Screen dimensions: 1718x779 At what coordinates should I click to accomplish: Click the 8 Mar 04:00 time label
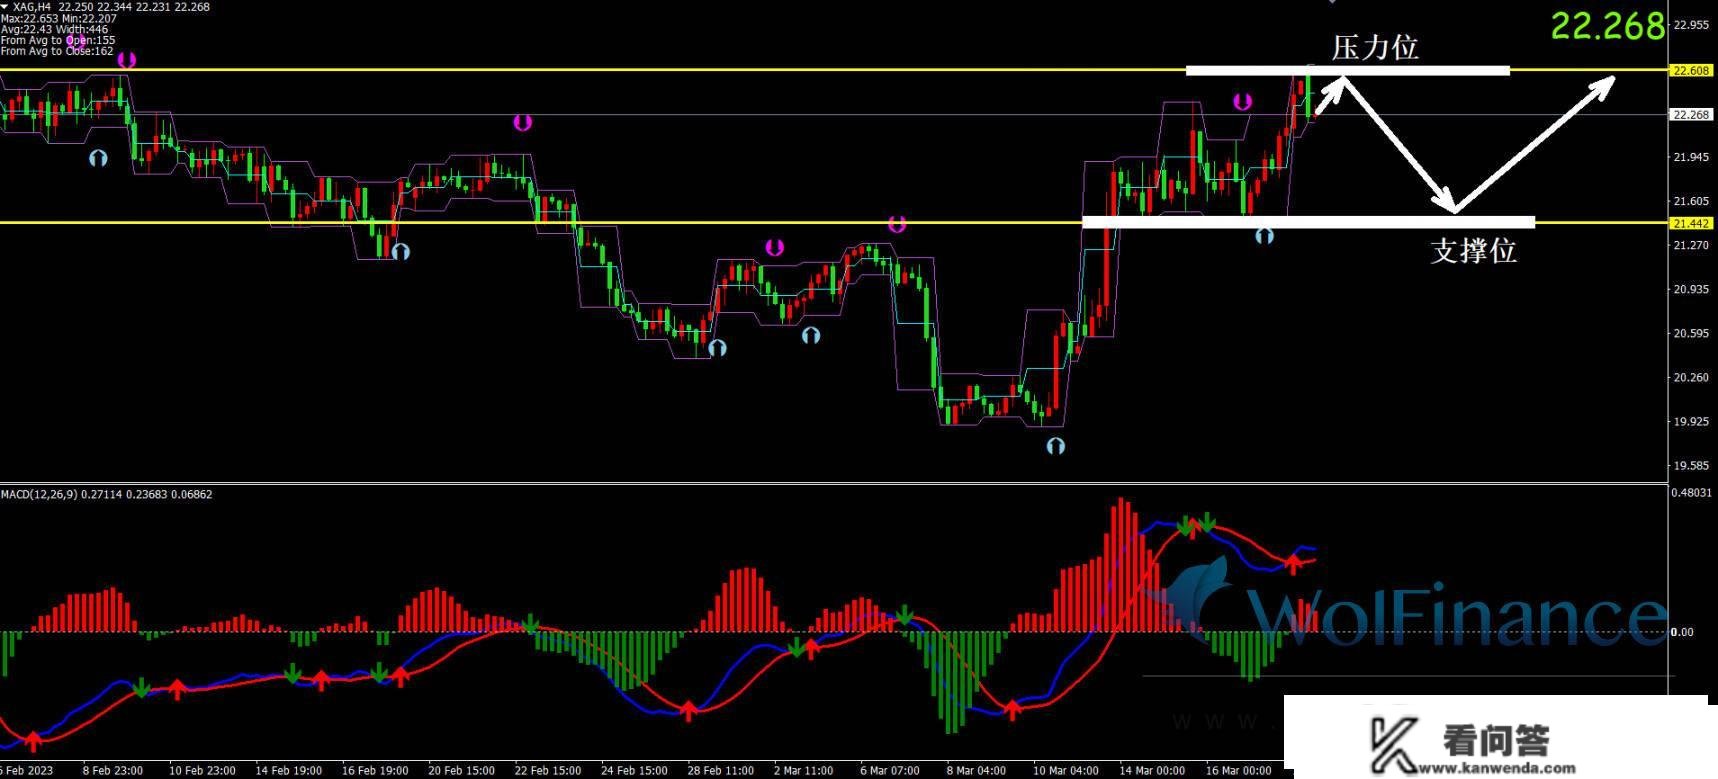tap(977, 771)
